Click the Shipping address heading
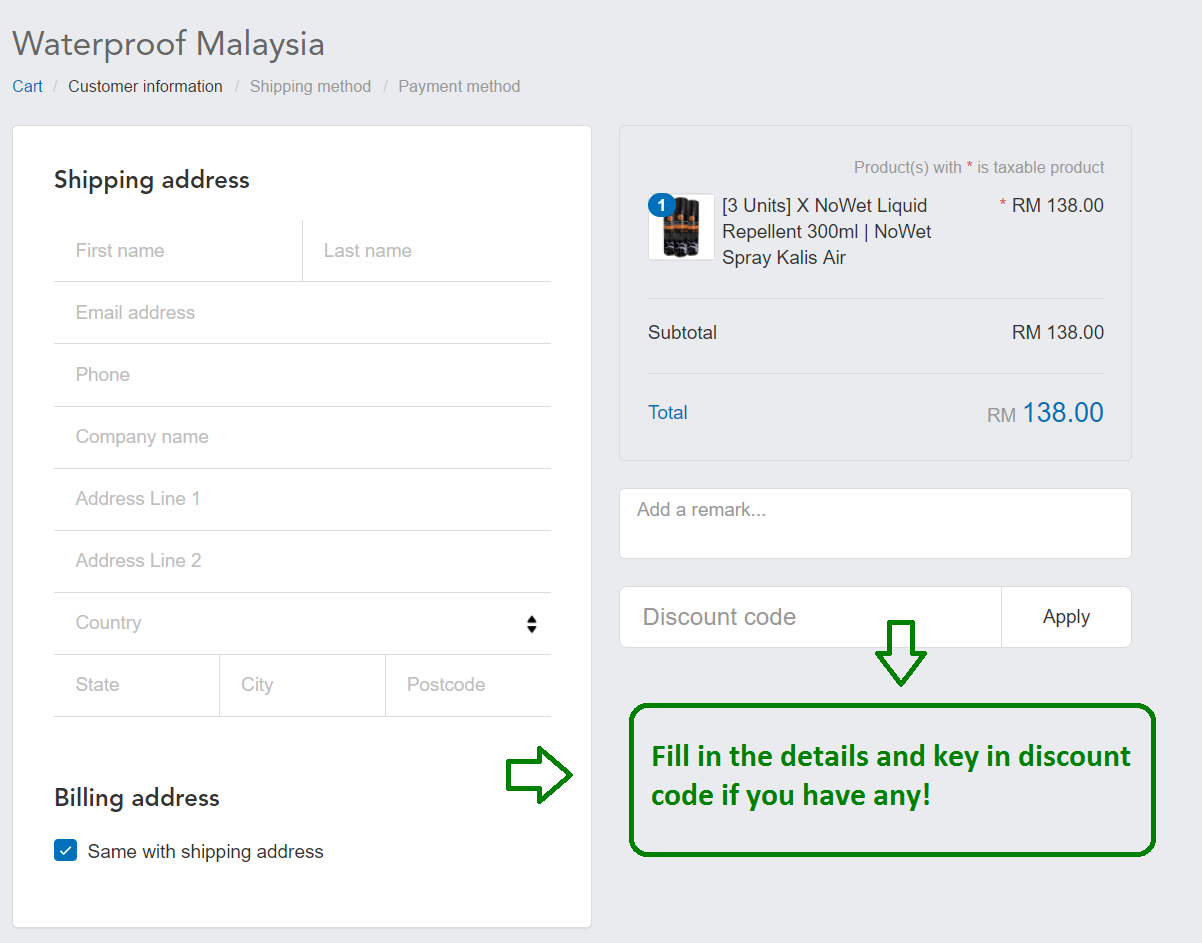Viewport: 1202px width, 943px height. pos(152,180)
